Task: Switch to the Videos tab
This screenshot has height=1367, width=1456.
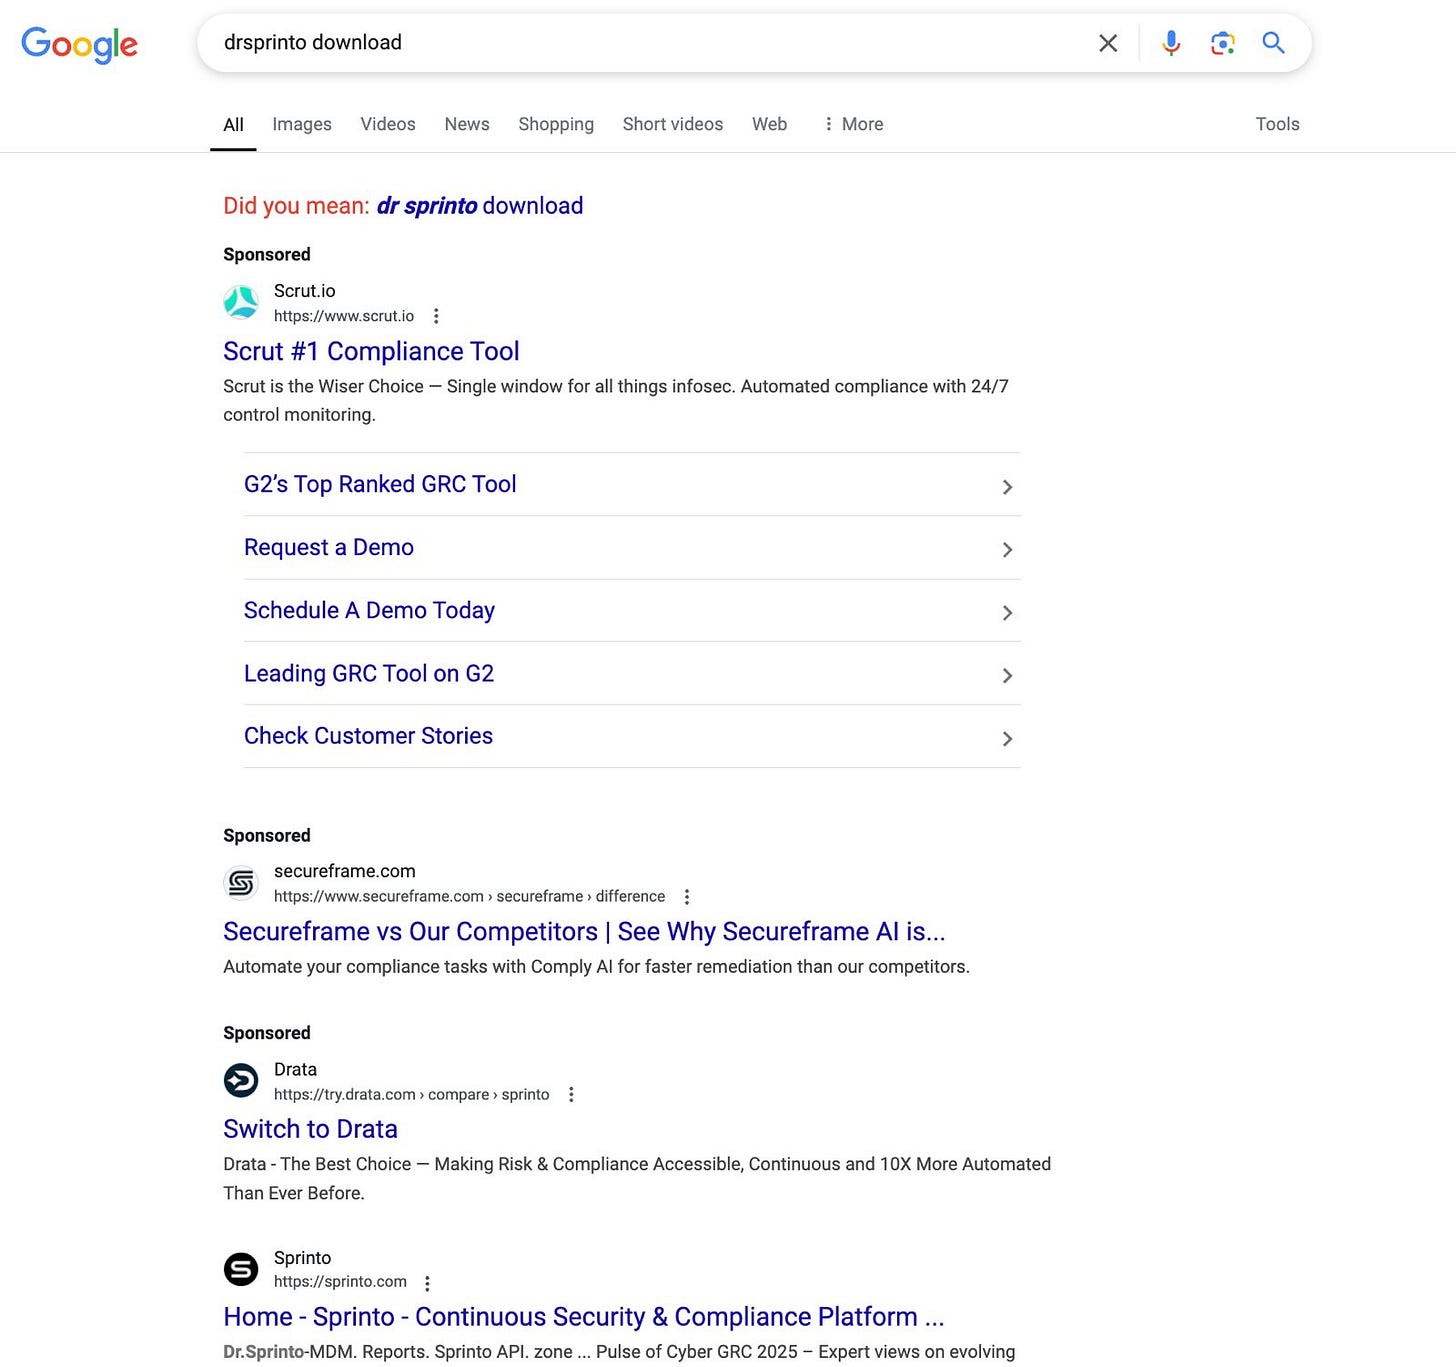Action: click(x=388, y=124)
